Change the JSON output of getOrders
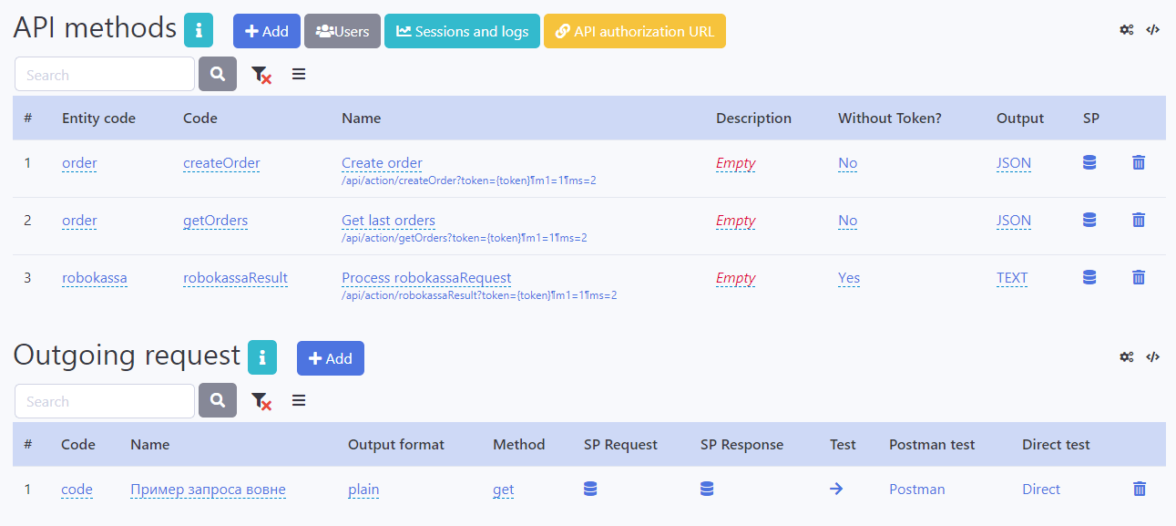This screenshot has width=1176, height=526. point(1013,220)
